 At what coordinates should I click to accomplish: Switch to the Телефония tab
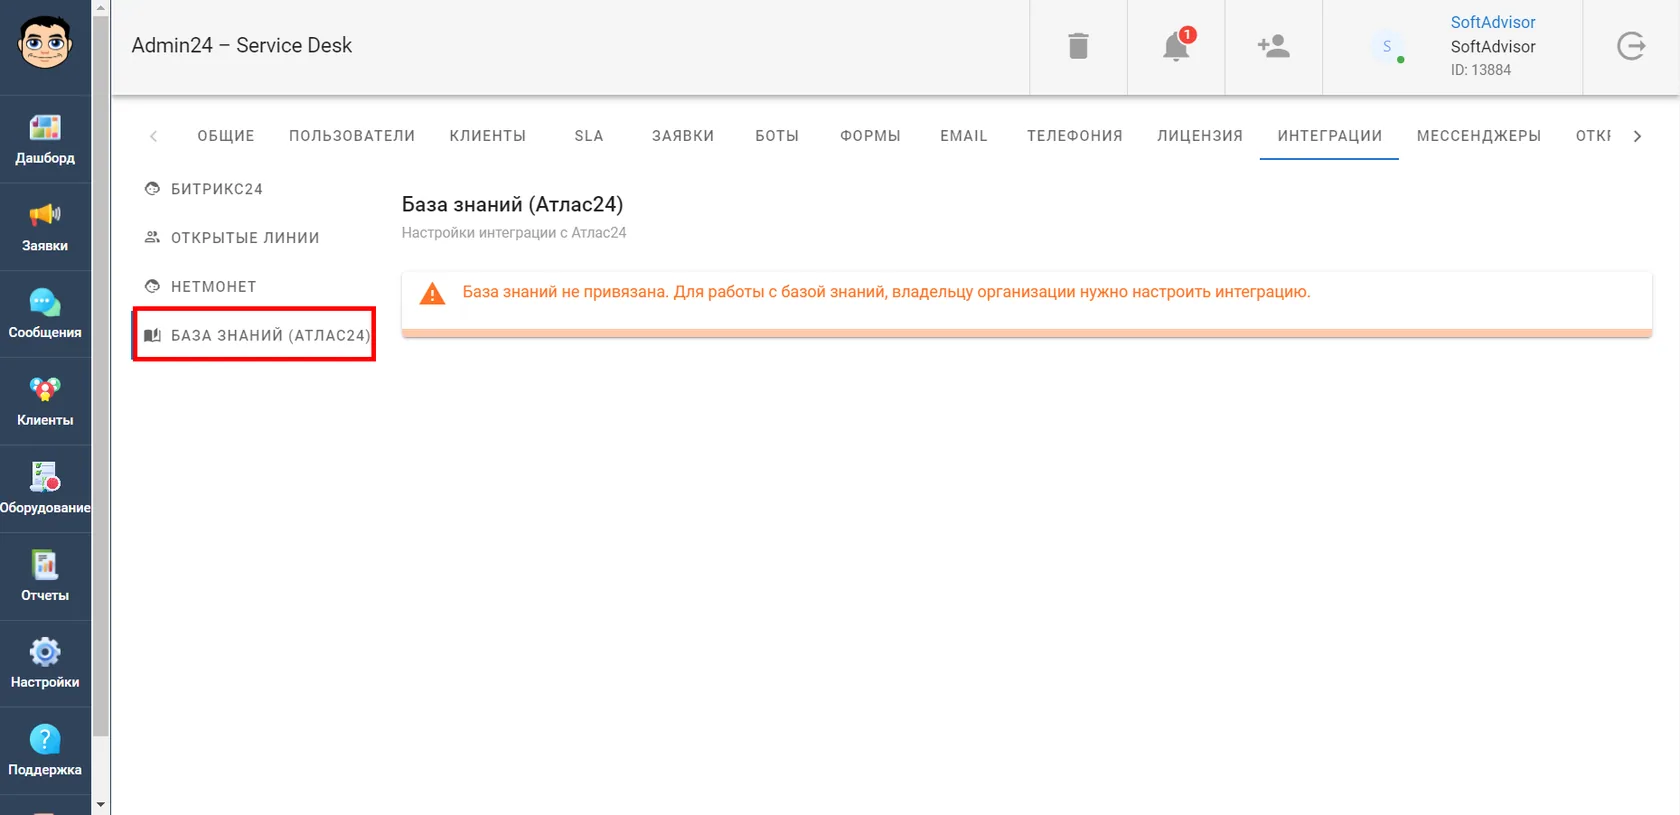coord(1074,136)
